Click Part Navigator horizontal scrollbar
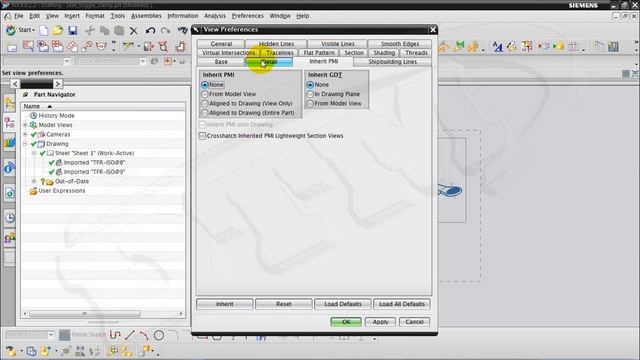640x360 pixels. [x=85, y=314]
